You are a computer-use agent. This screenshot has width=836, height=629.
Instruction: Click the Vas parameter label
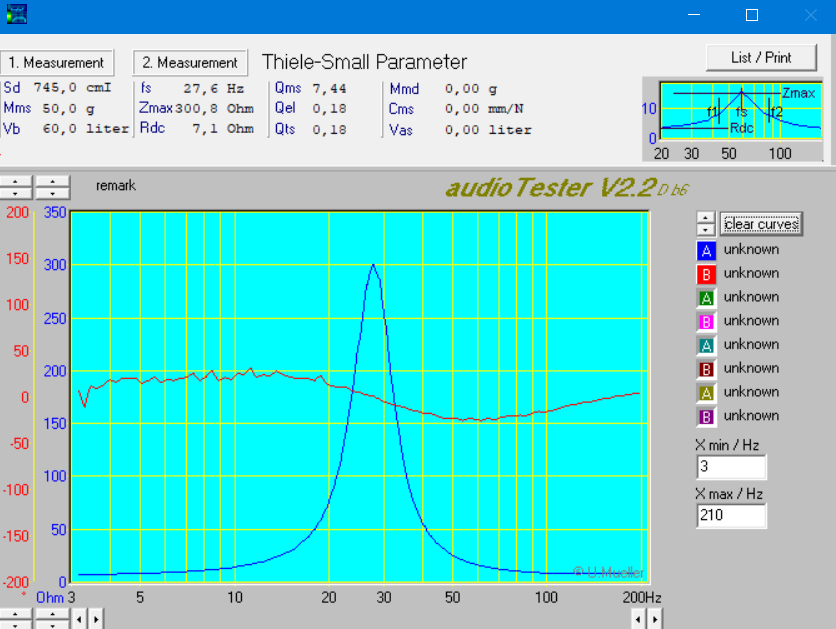(x=401, y=130)
